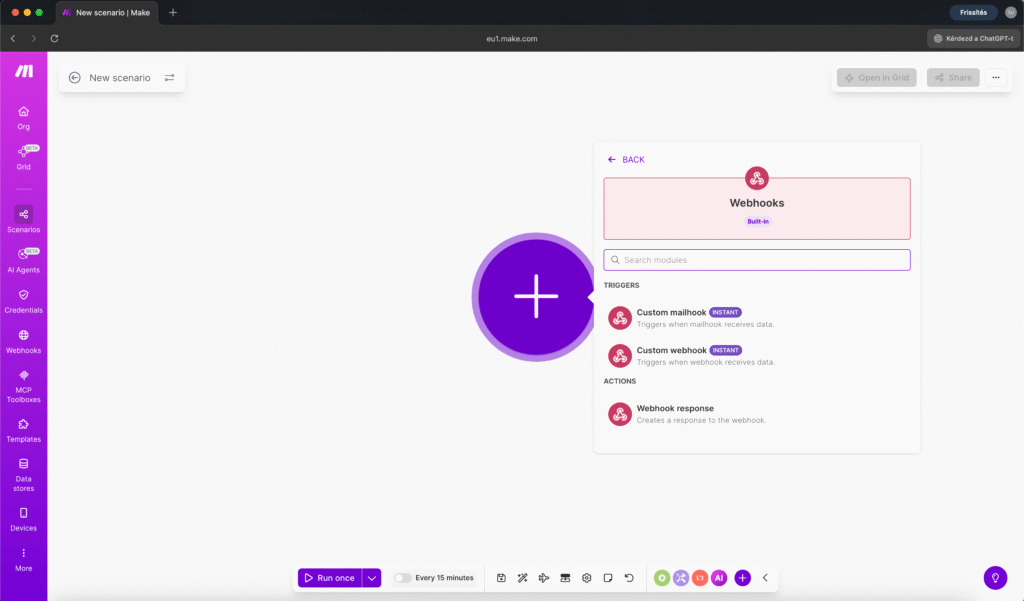
Task: Open the Run once dropdown arrow
Action: coord(371,577)
